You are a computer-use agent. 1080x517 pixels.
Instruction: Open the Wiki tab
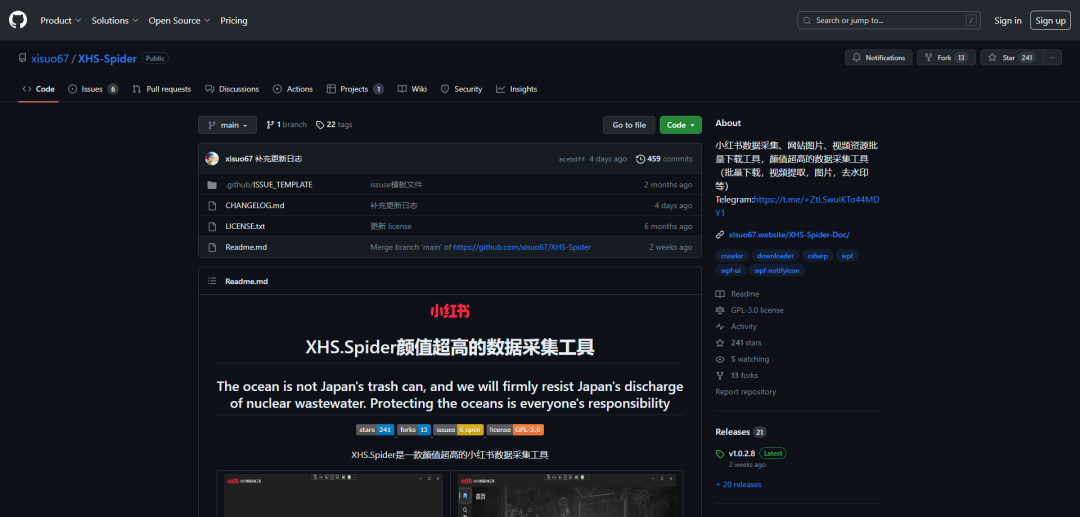coord(412,89)
